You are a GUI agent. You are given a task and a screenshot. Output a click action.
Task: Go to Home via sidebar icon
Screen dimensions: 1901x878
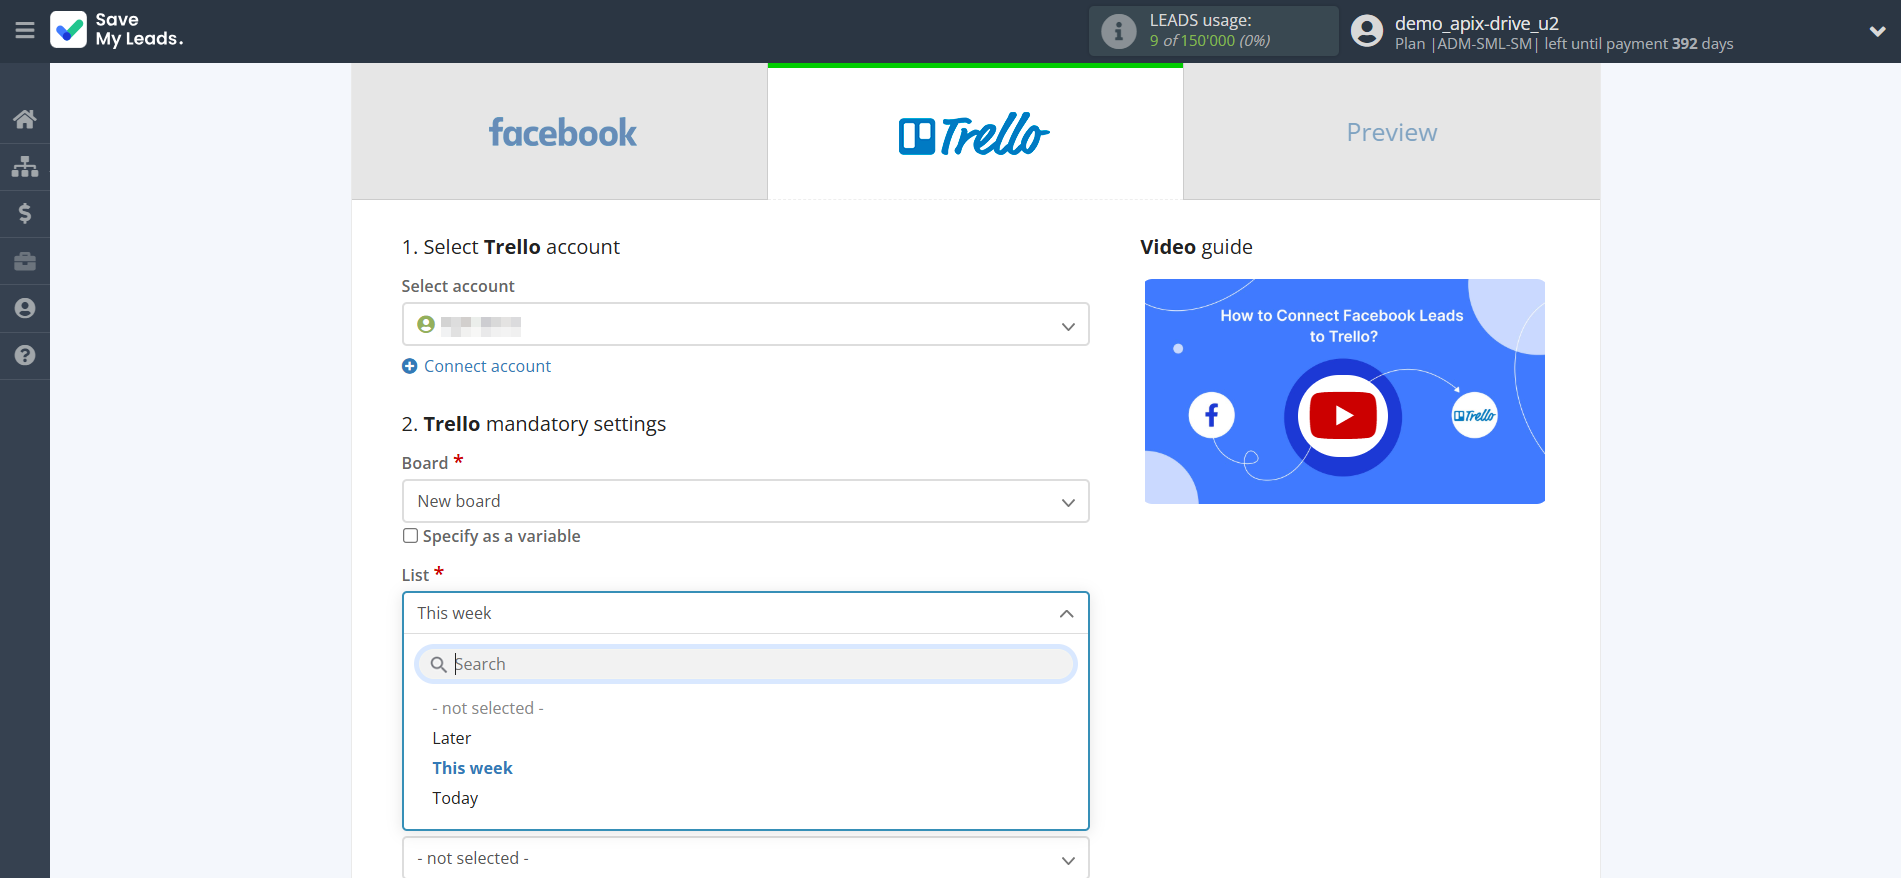[x=25, y=119]
